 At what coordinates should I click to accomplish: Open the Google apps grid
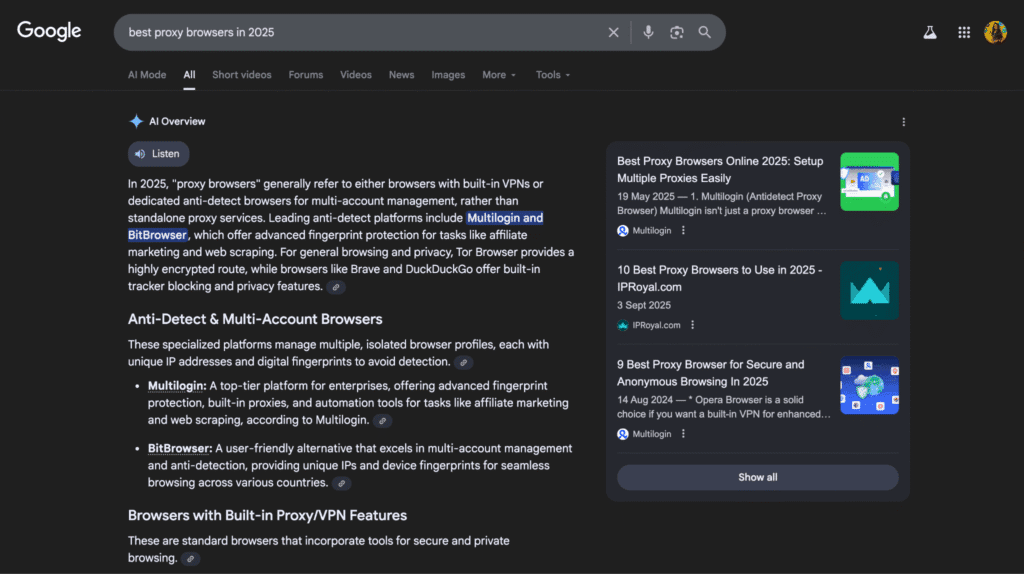[x=964, y=32]
